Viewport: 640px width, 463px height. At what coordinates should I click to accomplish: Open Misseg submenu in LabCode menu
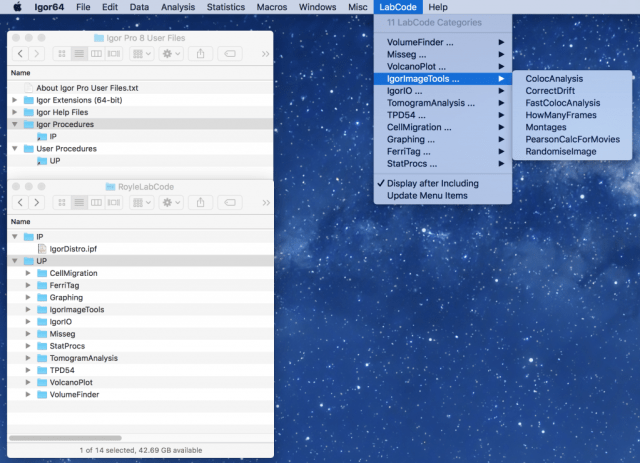(443, 54)
